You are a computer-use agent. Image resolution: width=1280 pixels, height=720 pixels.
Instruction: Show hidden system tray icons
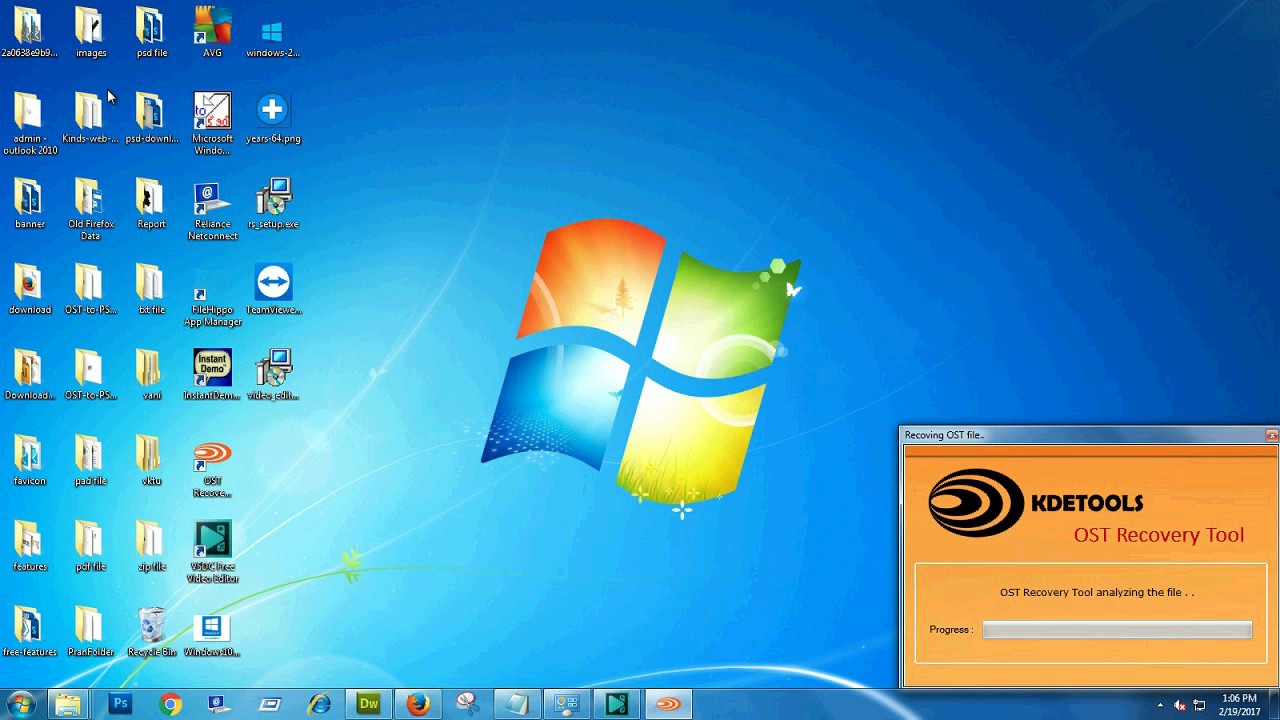1160,705
